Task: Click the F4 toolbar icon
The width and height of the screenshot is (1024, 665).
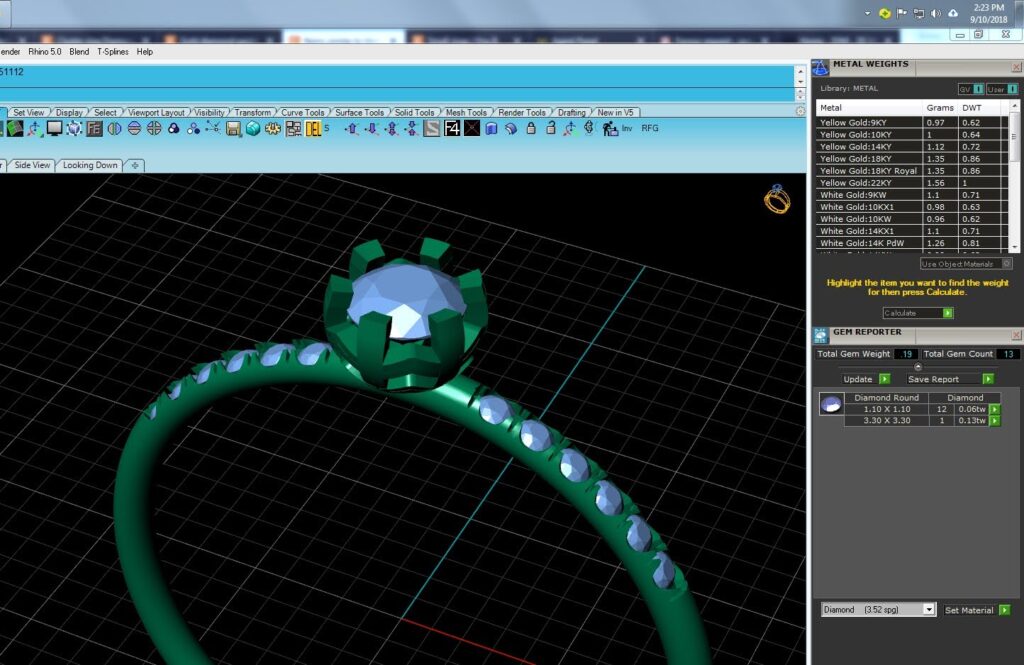Action: 451,129
